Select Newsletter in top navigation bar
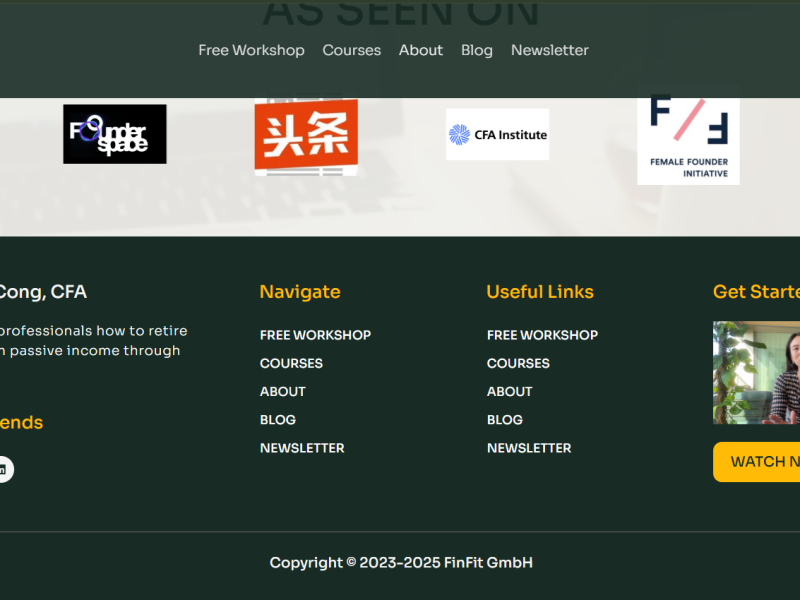Screen dimensions: 800x600 (549, 50)
